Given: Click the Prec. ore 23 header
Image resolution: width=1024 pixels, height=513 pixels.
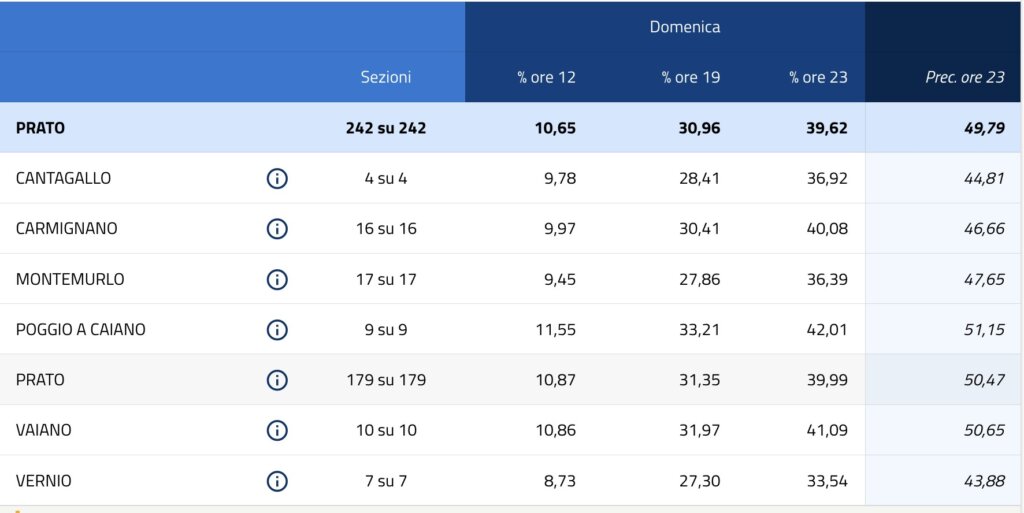Looking at the screenshot, I should (964, 77).
